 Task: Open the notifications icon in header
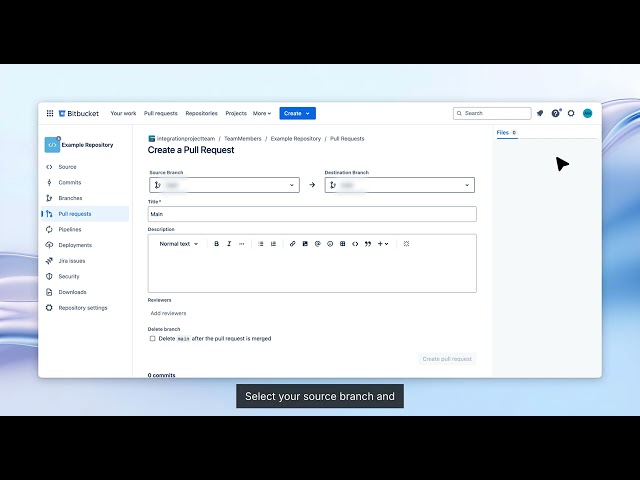pyautogui.click(x=540, y=113)
